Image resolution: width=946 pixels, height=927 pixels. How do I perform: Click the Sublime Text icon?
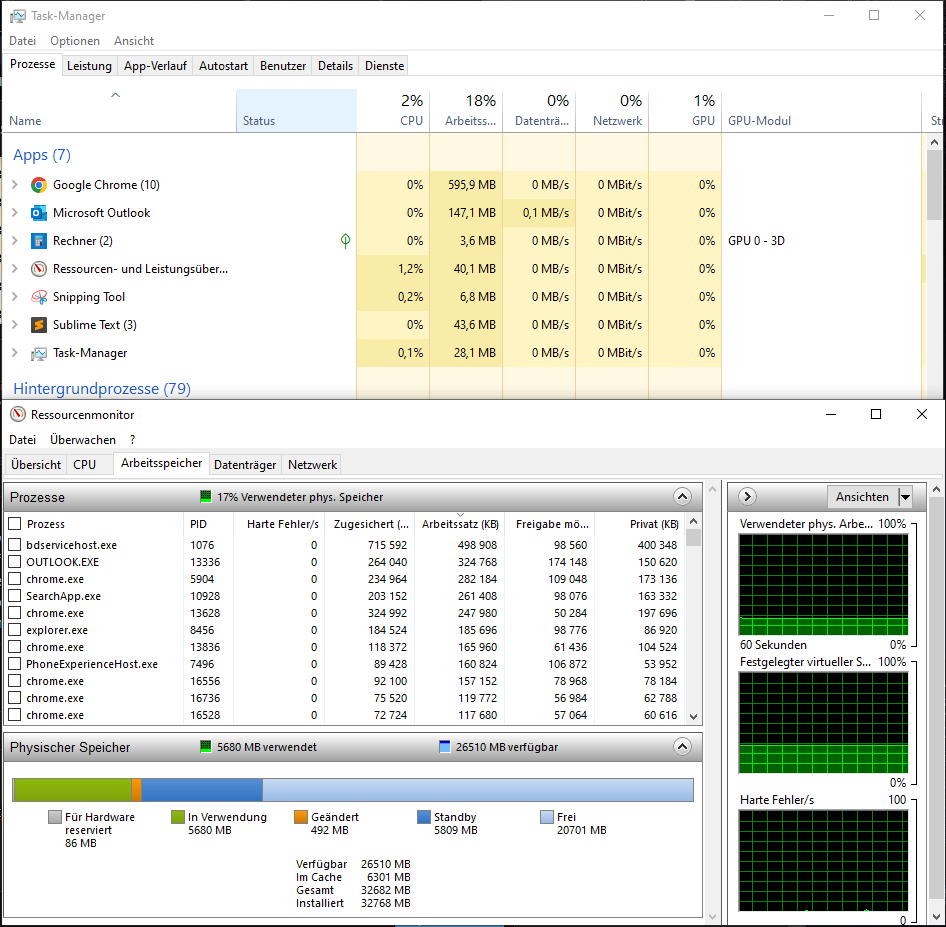pos(39,325)
